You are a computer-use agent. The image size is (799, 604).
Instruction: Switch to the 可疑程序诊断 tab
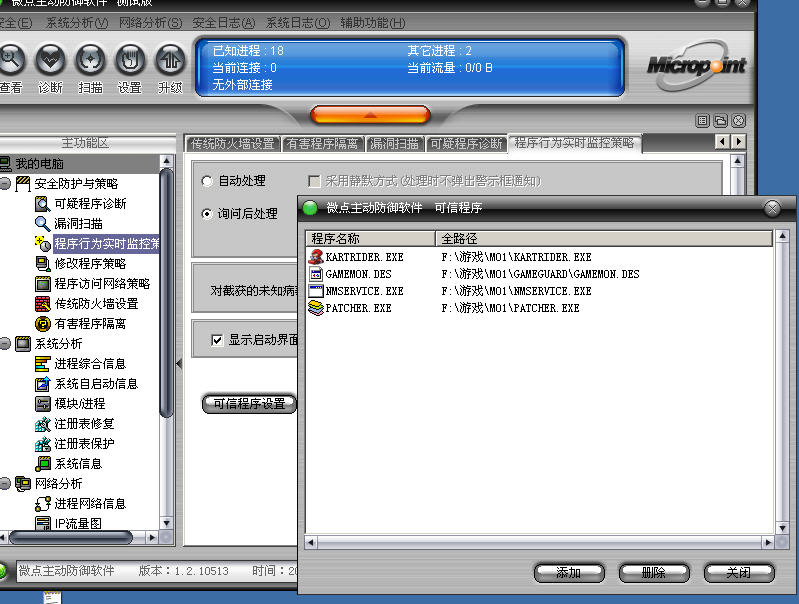tap(466, 144)
